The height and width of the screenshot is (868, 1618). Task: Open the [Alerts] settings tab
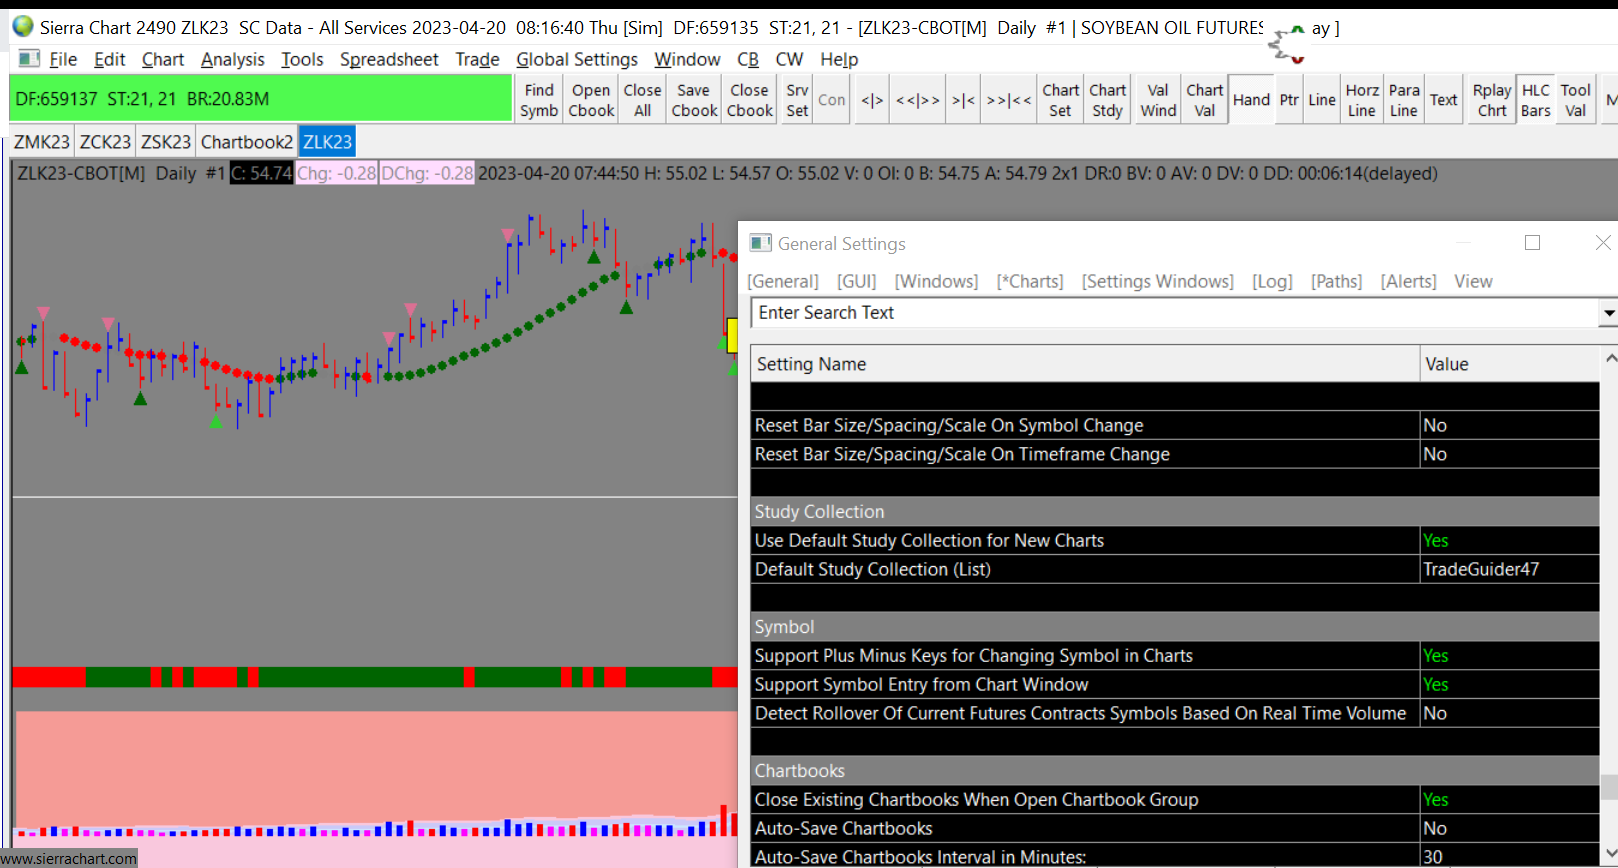1408,281
